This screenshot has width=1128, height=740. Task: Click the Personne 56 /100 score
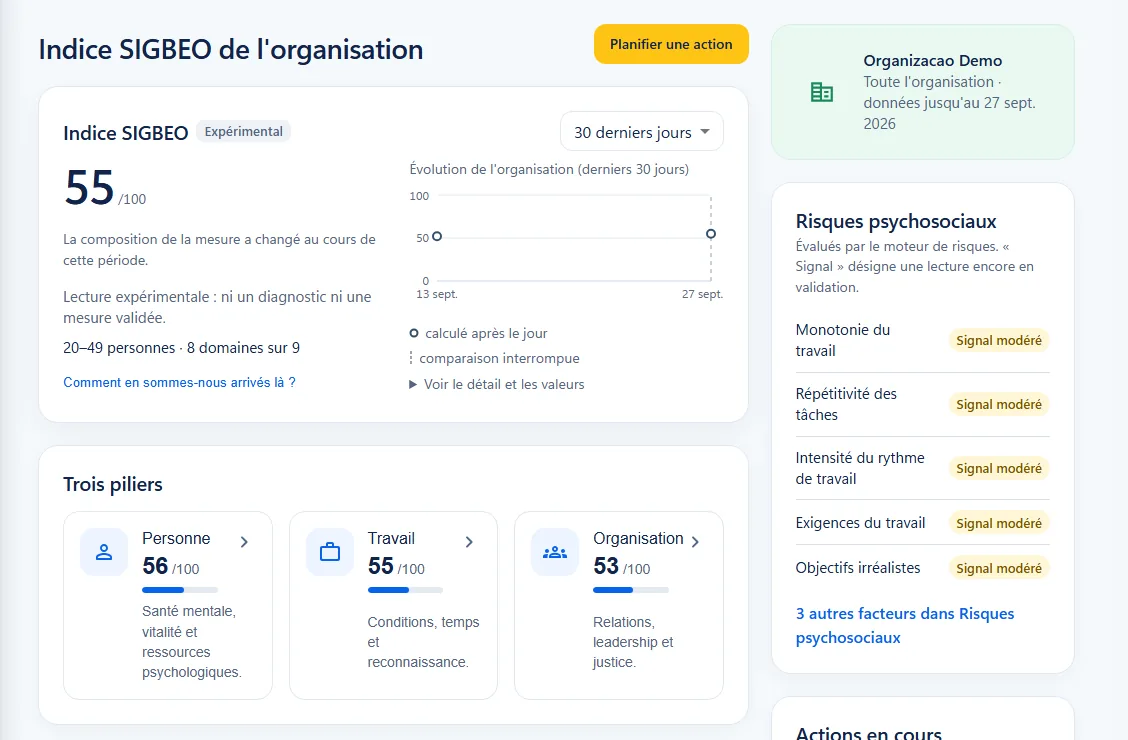[x=170, y=566]
